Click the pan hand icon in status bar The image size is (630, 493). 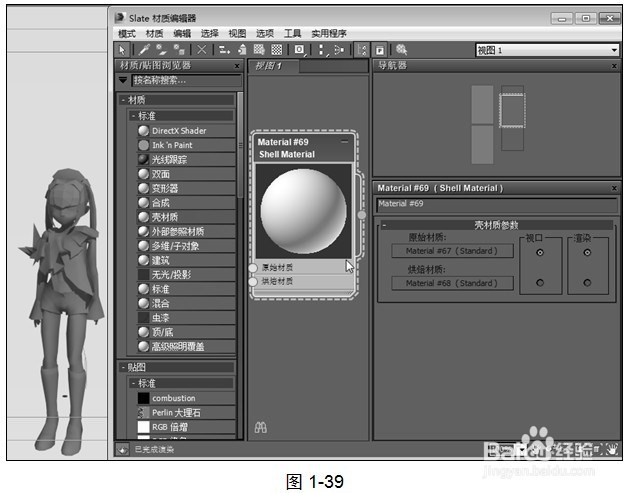612,449
